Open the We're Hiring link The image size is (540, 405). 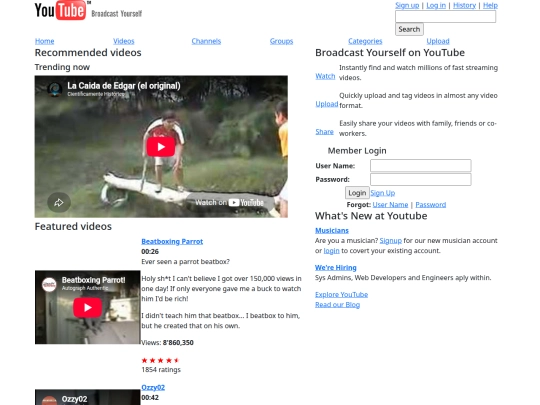coord(336,268)
